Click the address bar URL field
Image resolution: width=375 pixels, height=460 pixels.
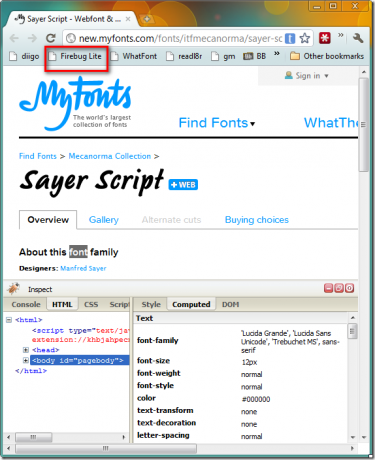pos(180,39)
